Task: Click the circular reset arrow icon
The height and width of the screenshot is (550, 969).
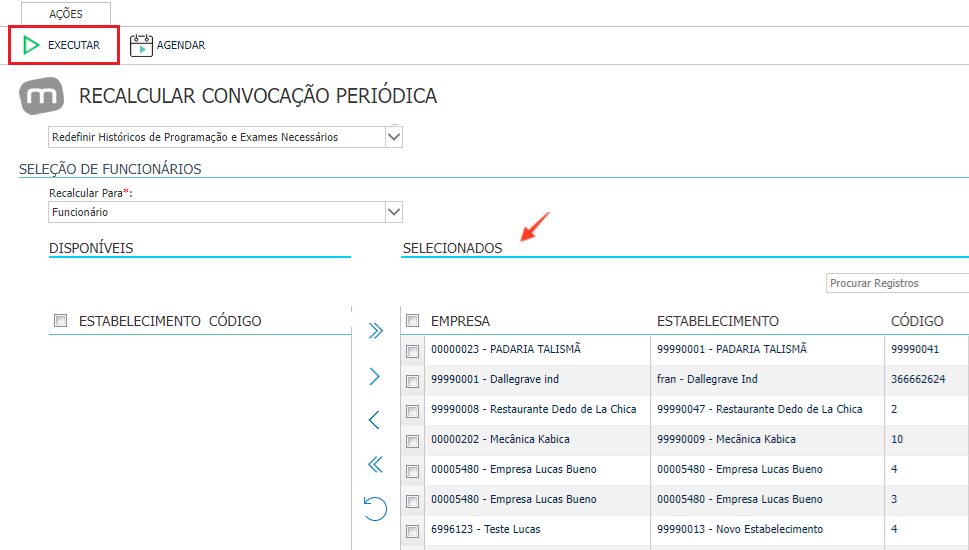Action: coord(375,509)
